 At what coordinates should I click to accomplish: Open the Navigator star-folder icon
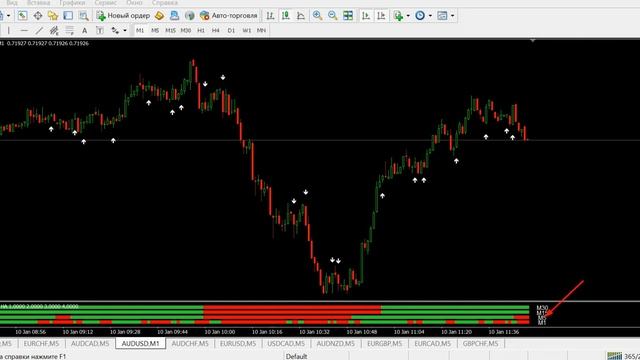(x=53, y=16)
